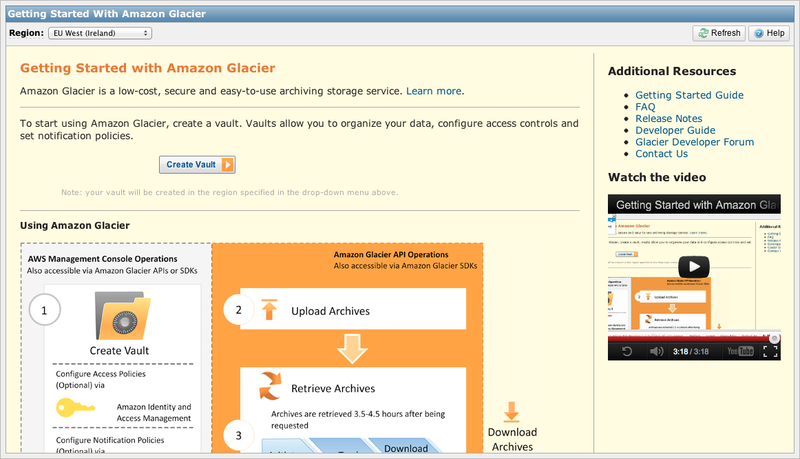Click the video time display 3:18 / 3:18
This screenshot has height=459, width=800.
(x=690, y=351)
